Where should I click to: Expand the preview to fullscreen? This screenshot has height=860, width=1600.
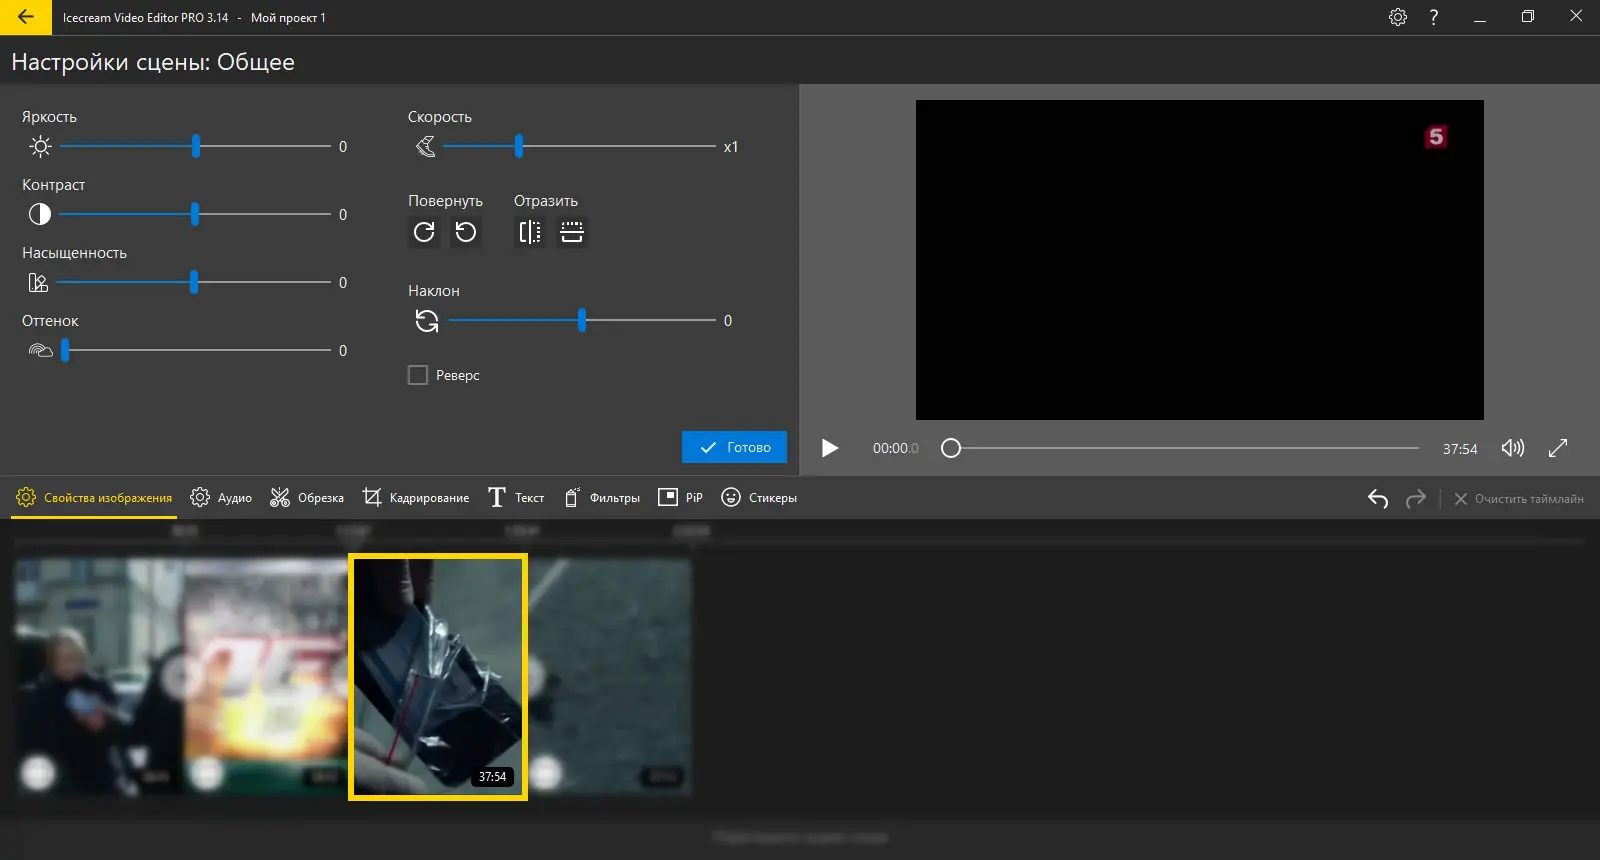tap(1558, 448)
